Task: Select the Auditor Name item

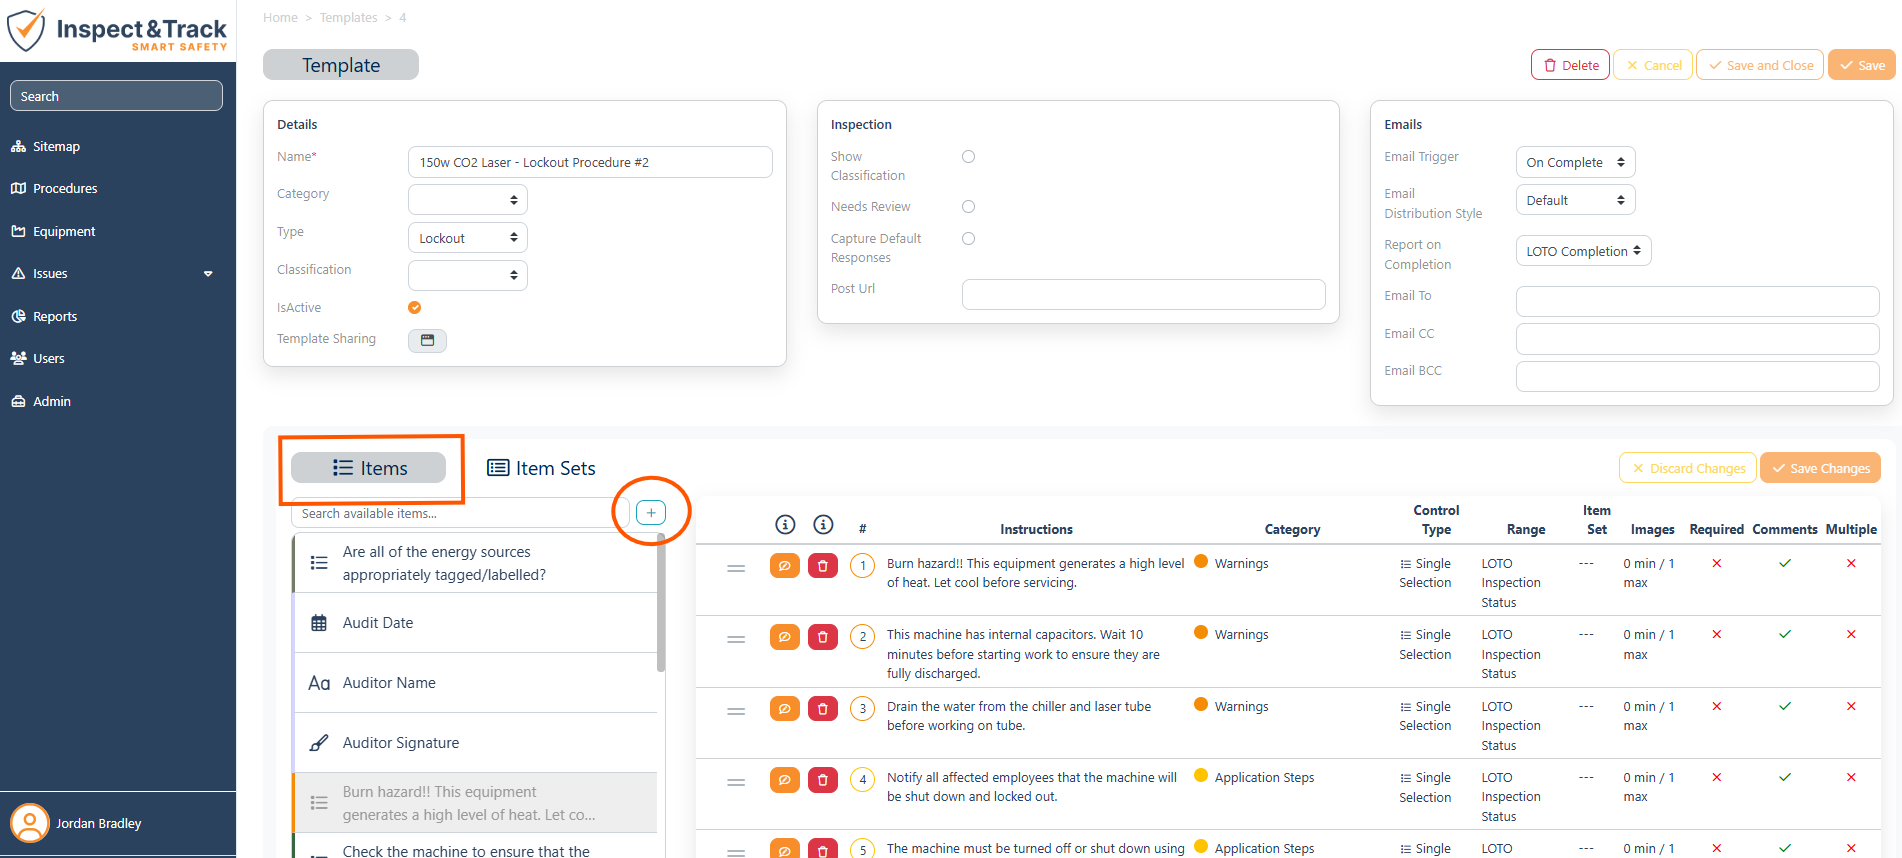Action: (x=475, y=683)
